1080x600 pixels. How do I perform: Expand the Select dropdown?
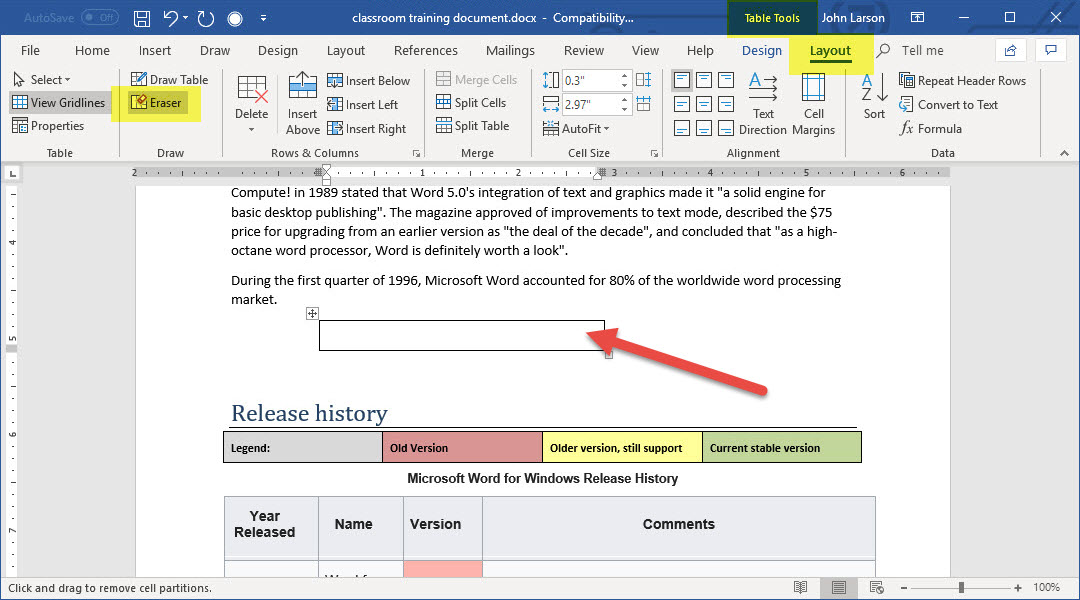42,80
